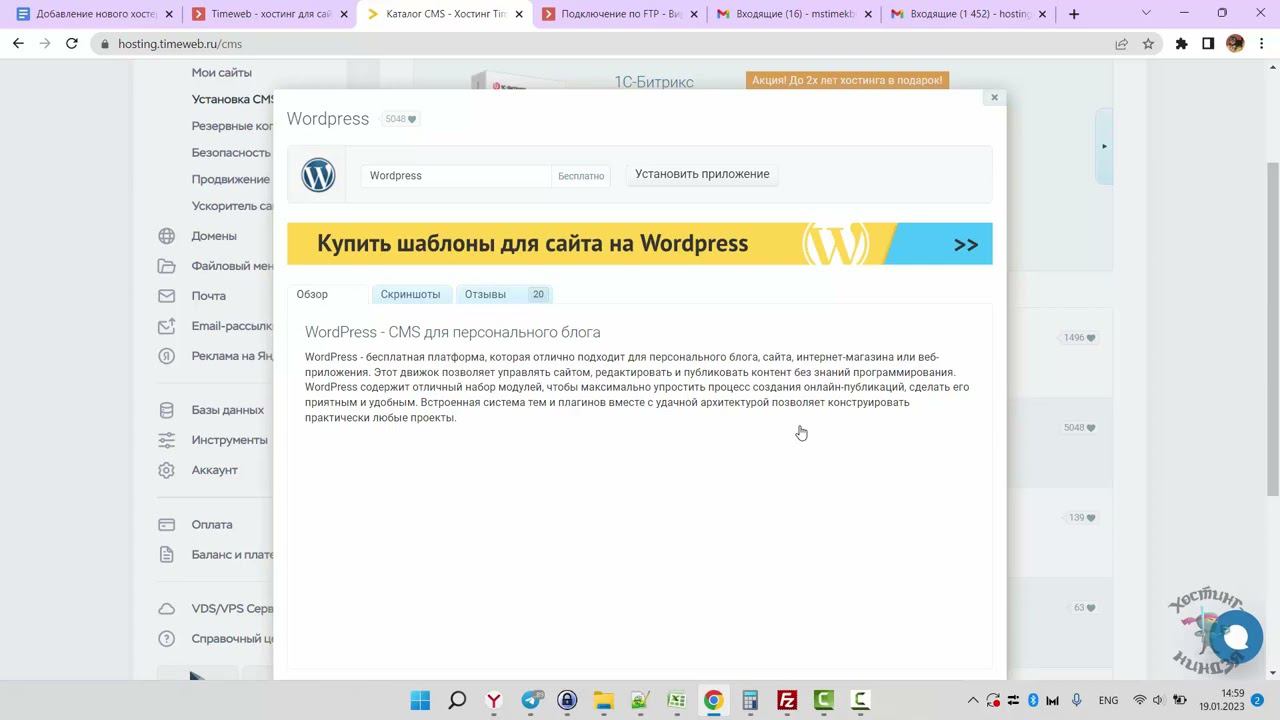Click the Wordpress name input field
The width and height of the screenshot is (1280, 720).
[x=456, y=175]
